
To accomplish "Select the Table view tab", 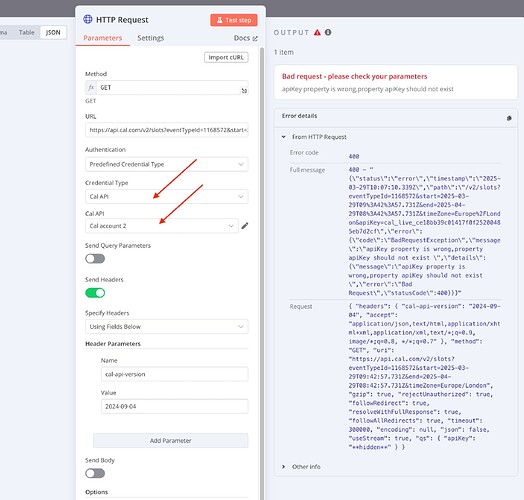I will click(x=26, y=32).
